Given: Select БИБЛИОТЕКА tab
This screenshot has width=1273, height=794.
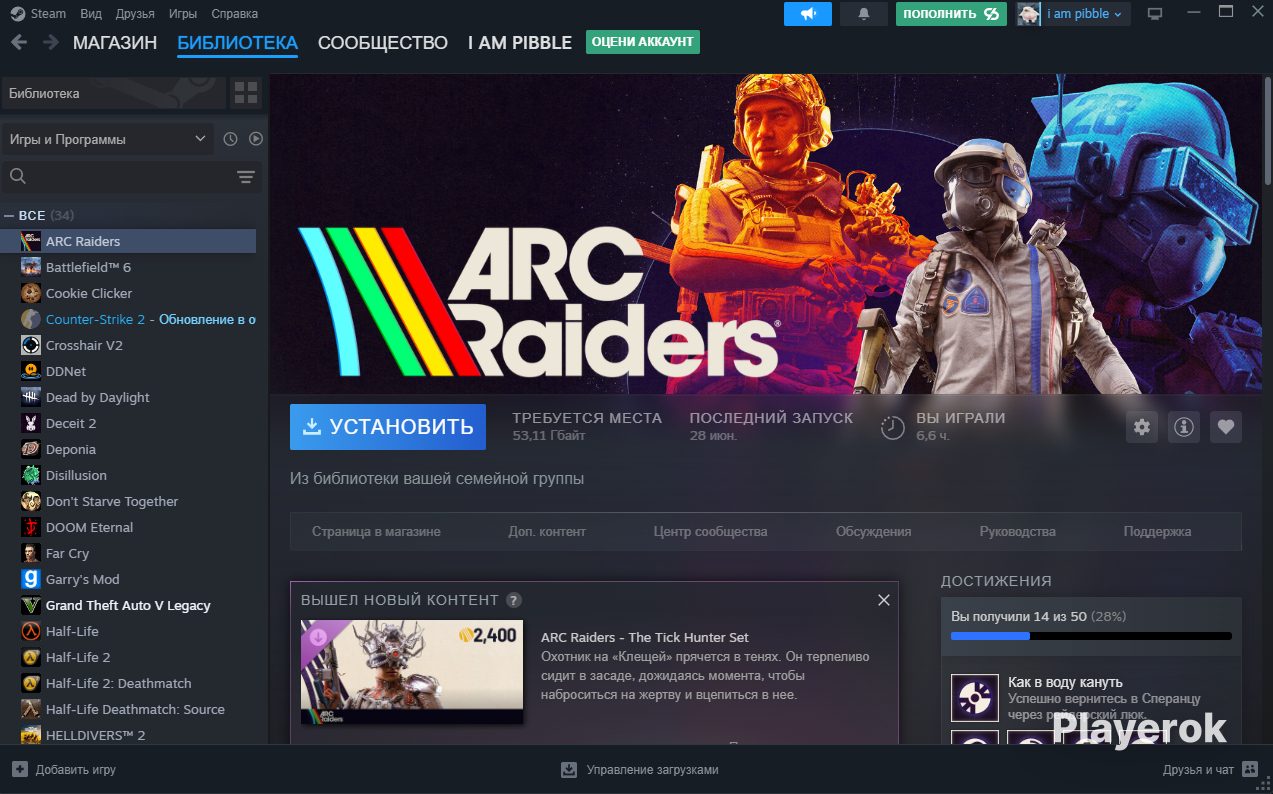Looking at the screenshot, I should [237, 43].
